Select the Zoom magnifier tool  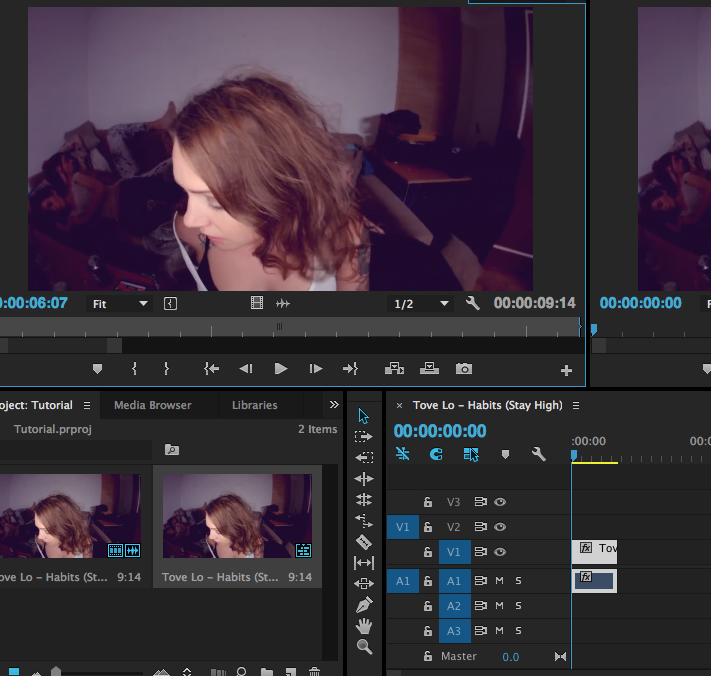pos(364,647)
